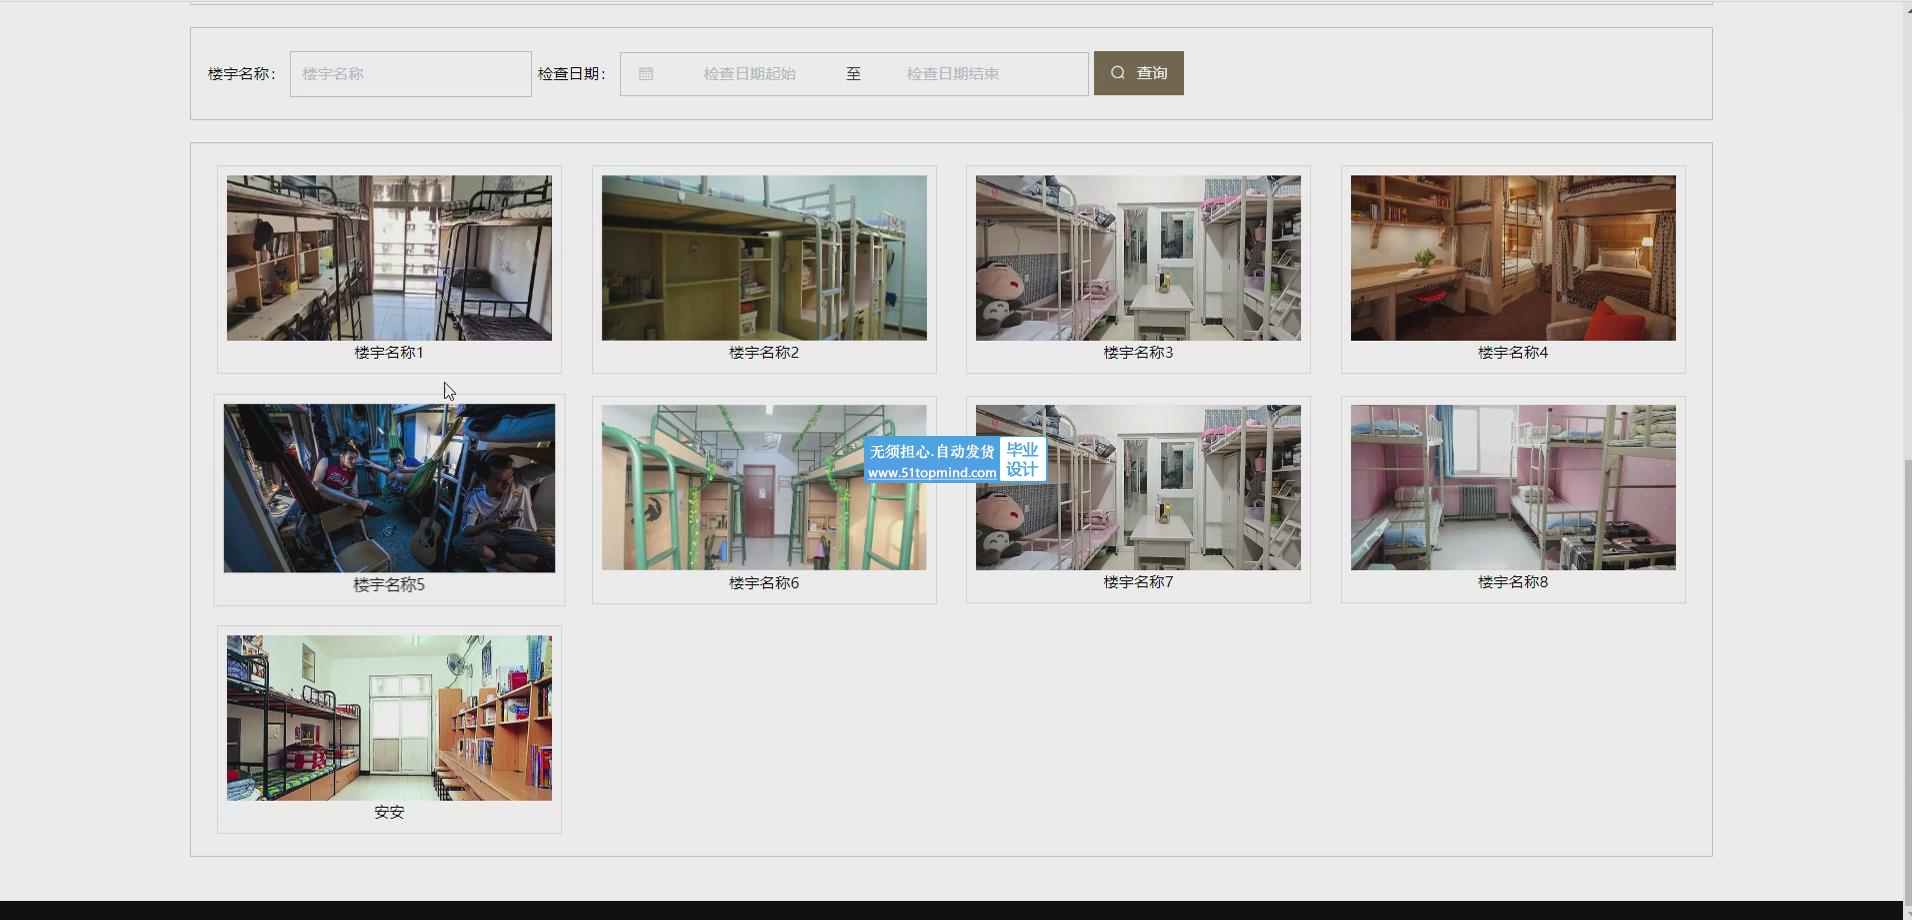Click the 楼宇名称1 caption text
1912x920 pixels.
tap(389, 353)
